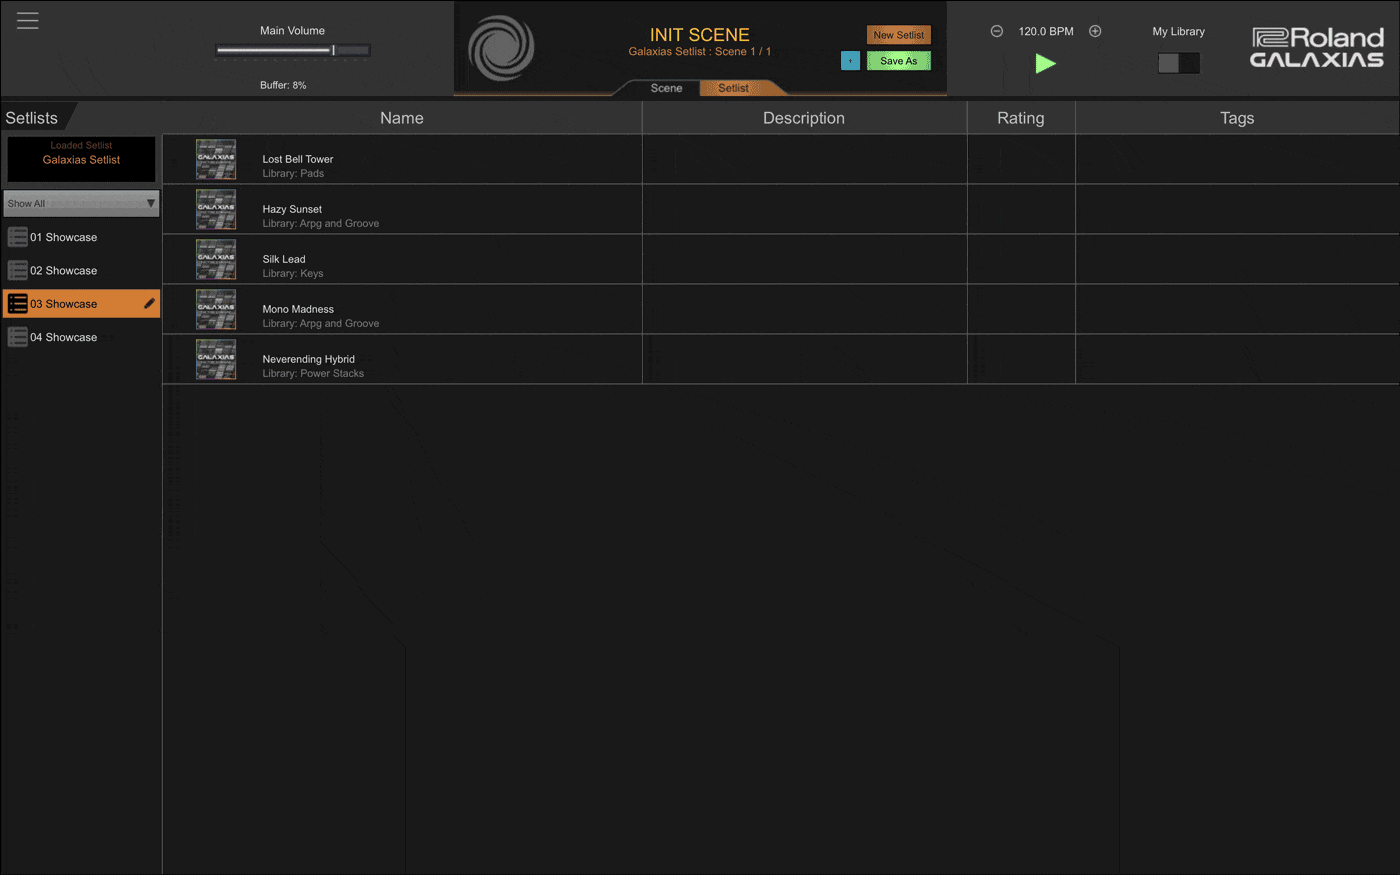Select the Lost Bell Tower scene name
Screen dimensions: 1400x875
(x=298, y=159)
